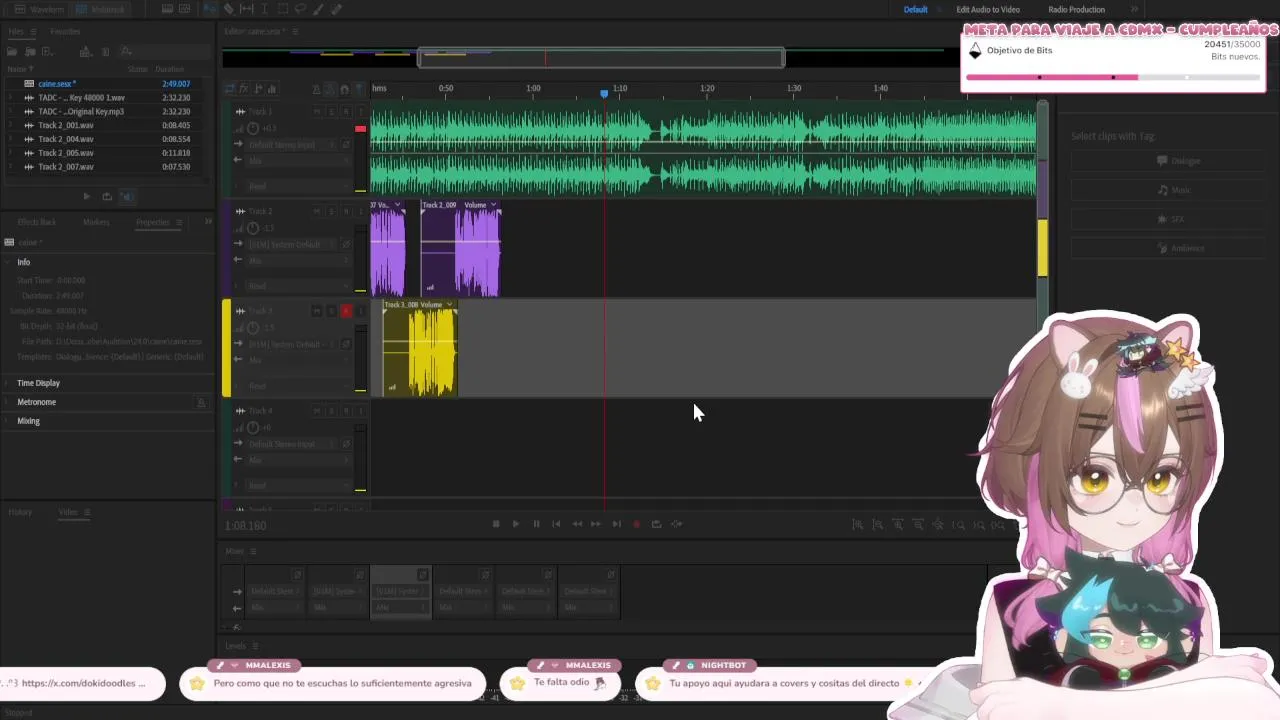Adjust the Track 3 volume knob
The width and height of the screenshot is (1280, 720).
(253, 327)
